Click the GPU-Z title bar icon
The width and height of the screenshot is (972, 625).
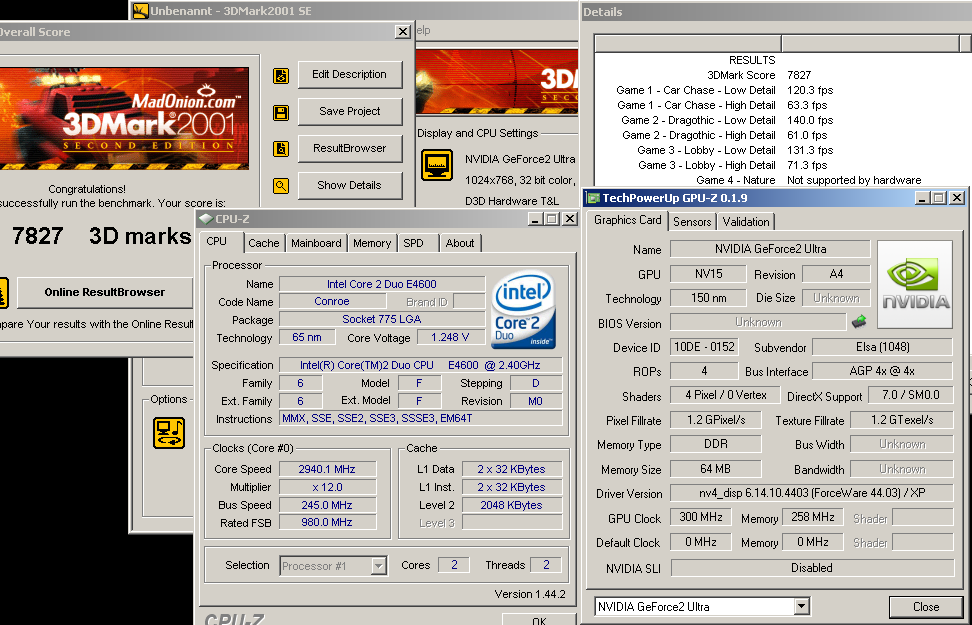tap(593, 198)
